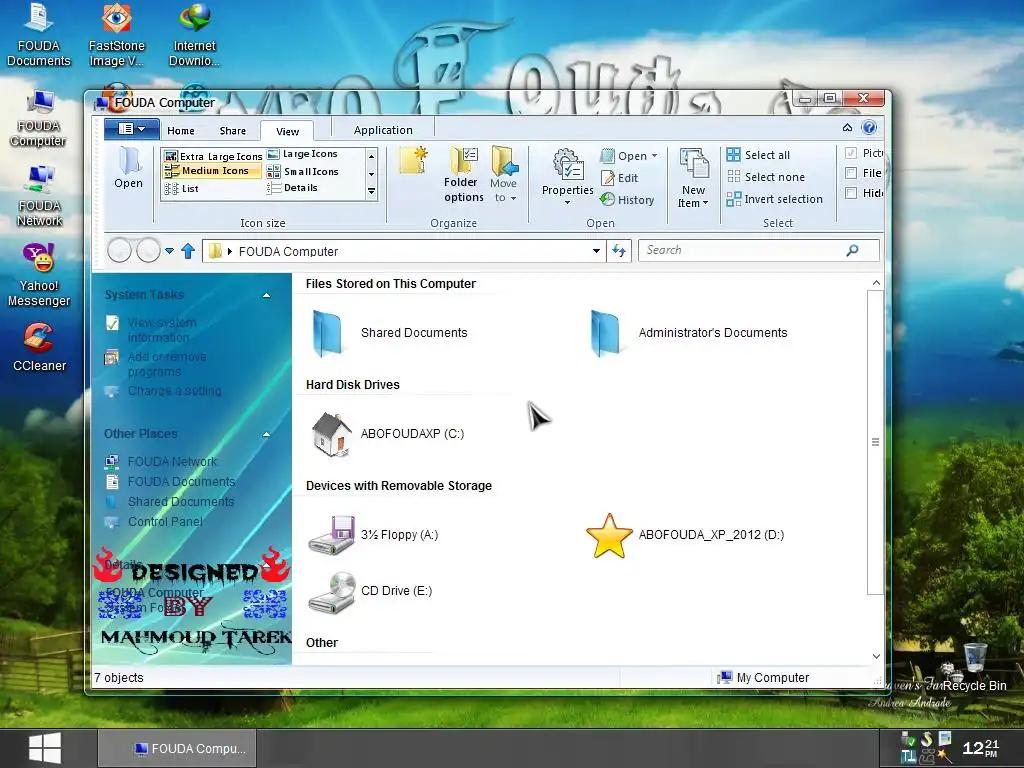Viewport: 1024px width, 768px height.
Task: Open the Internet Download desktop icon
Action: [195, 36]
